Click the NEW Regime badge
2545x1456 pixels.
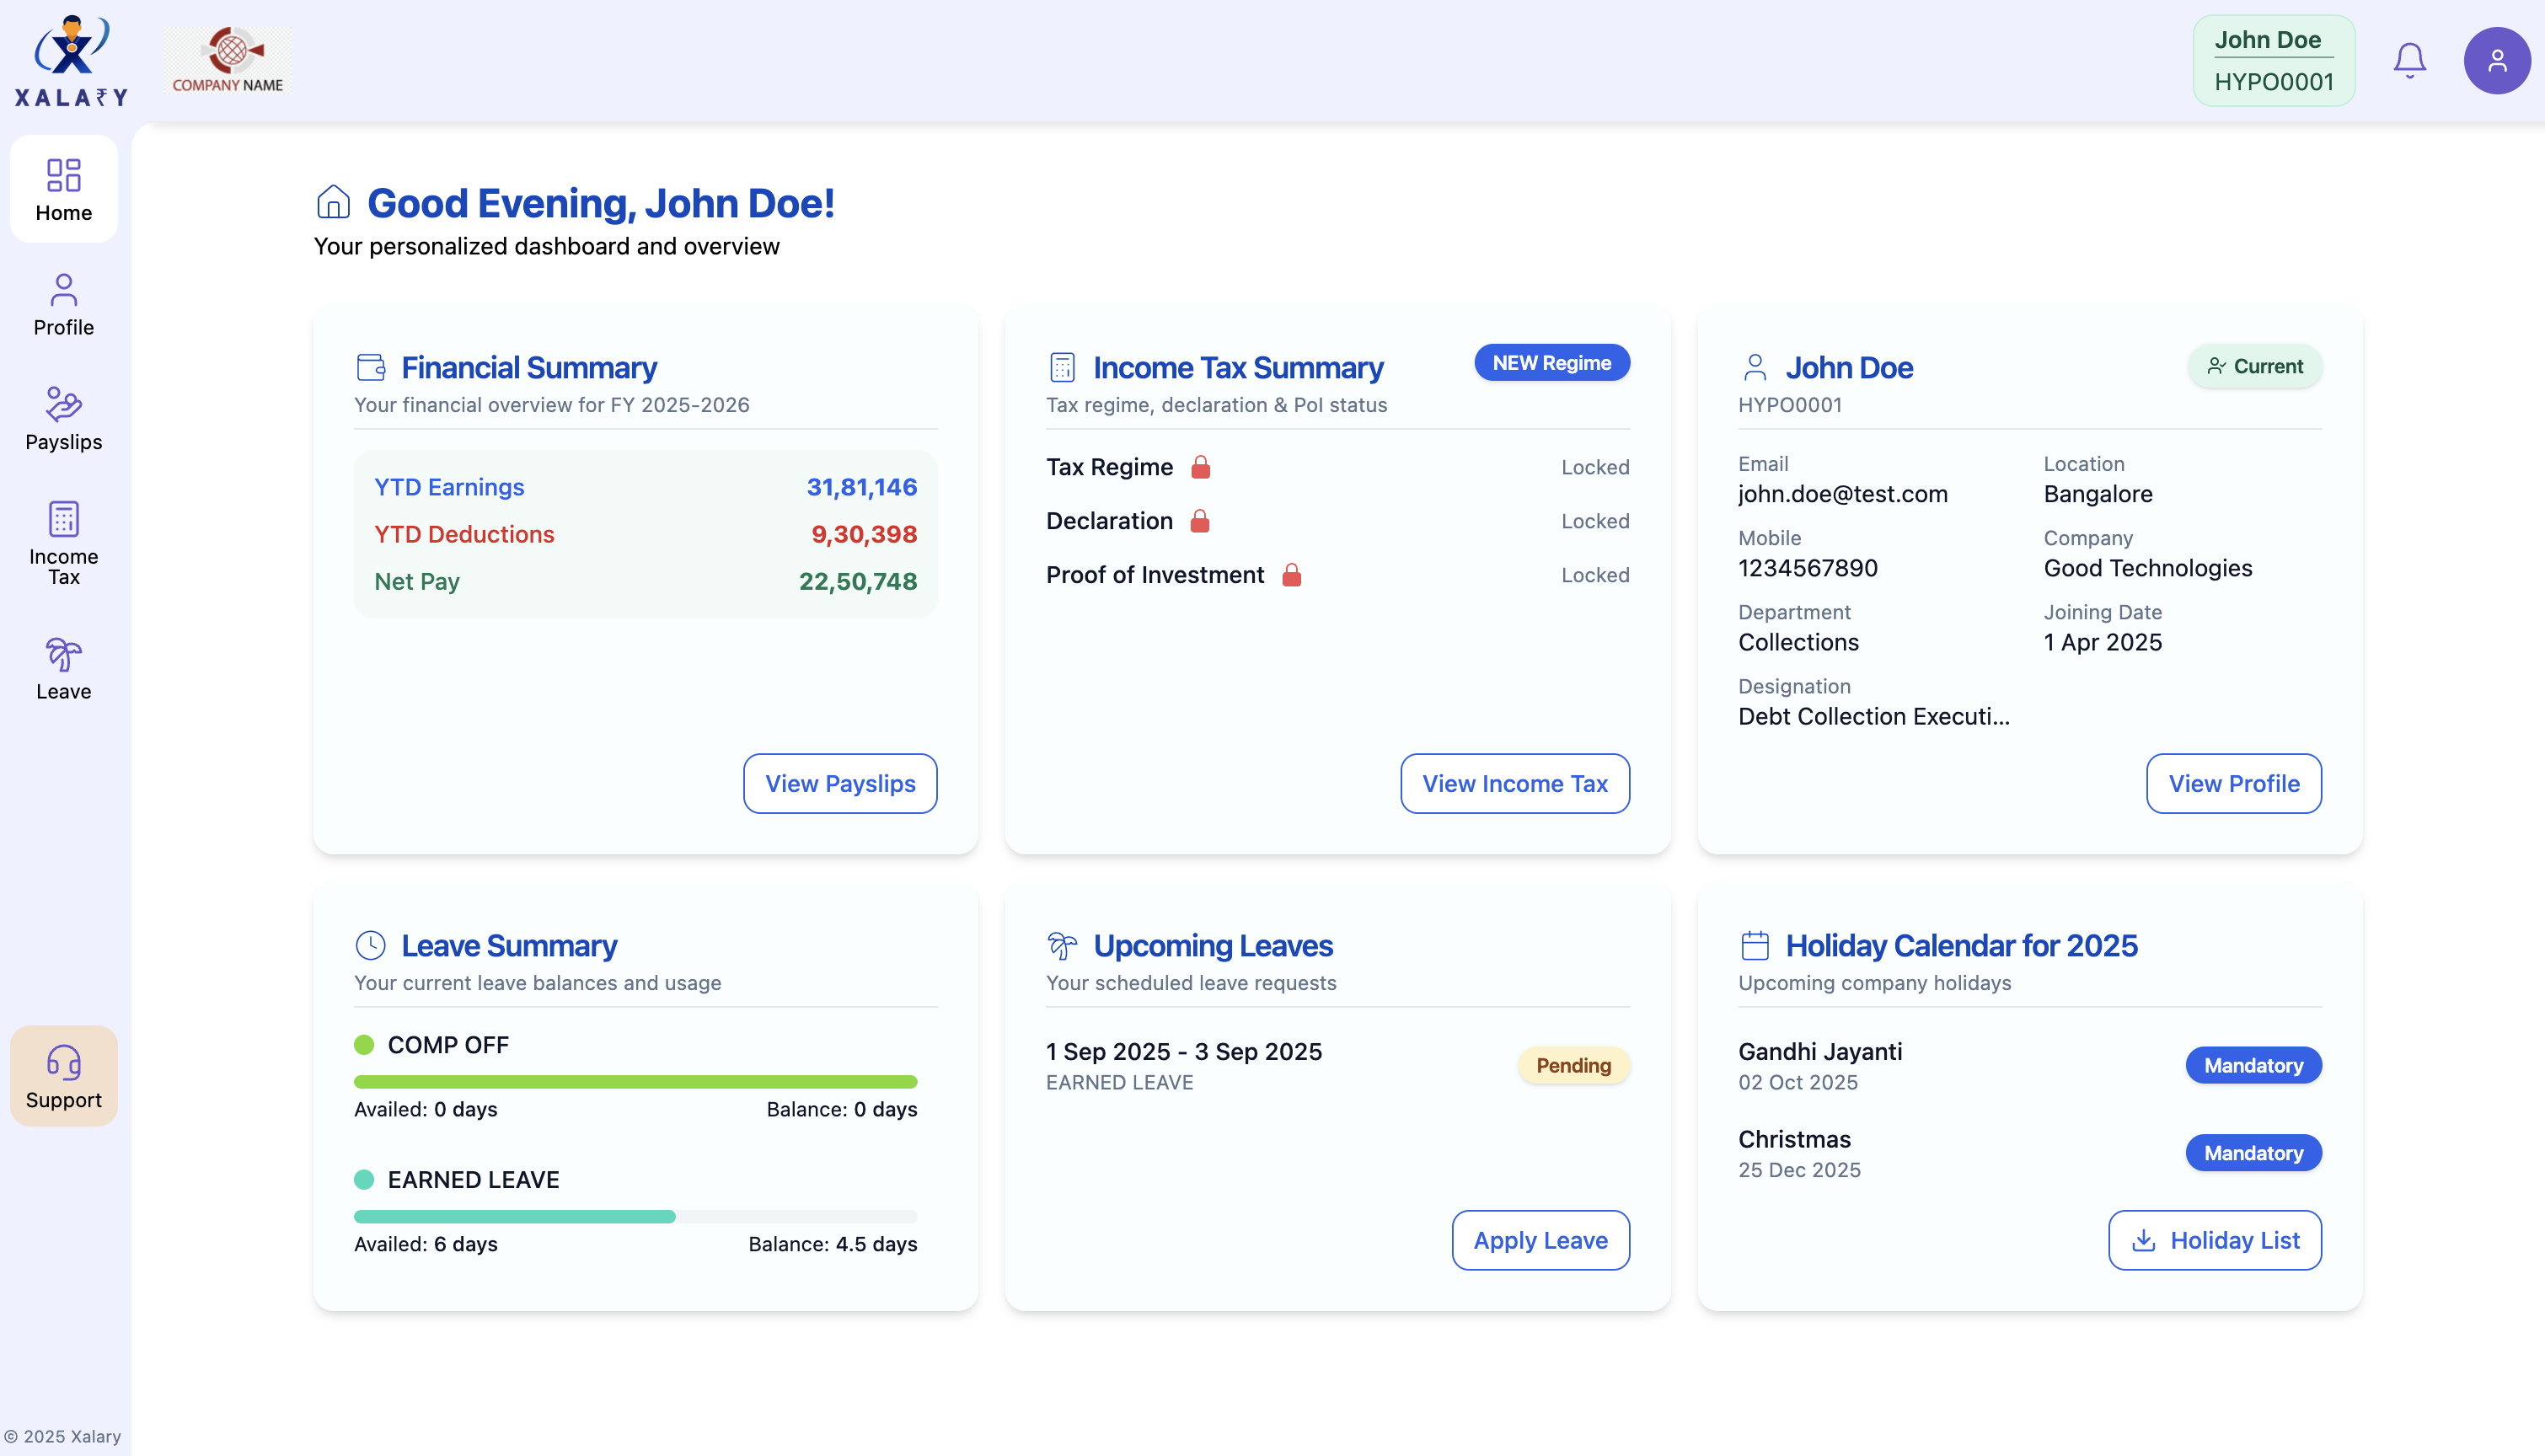(1552, 362)
